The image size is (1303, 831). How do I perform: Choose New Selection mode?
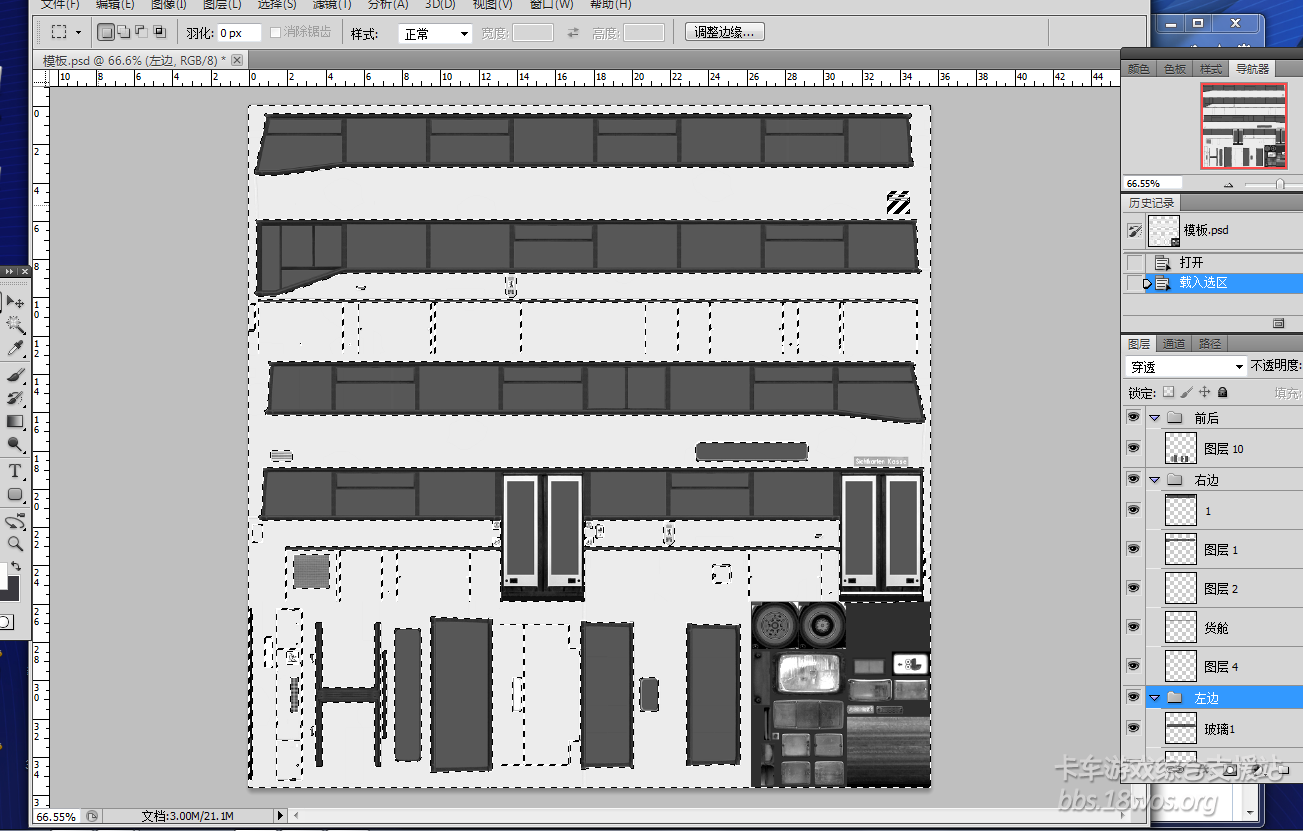[x=106, y=33]
